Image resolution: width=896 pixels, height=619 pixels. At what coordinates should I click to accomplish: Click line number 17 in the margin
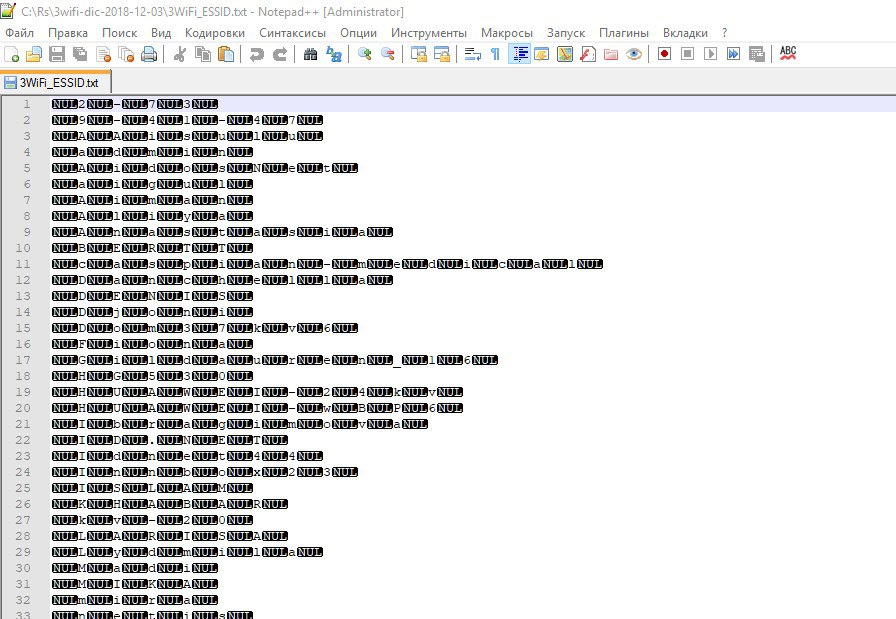tap(23, 360)
